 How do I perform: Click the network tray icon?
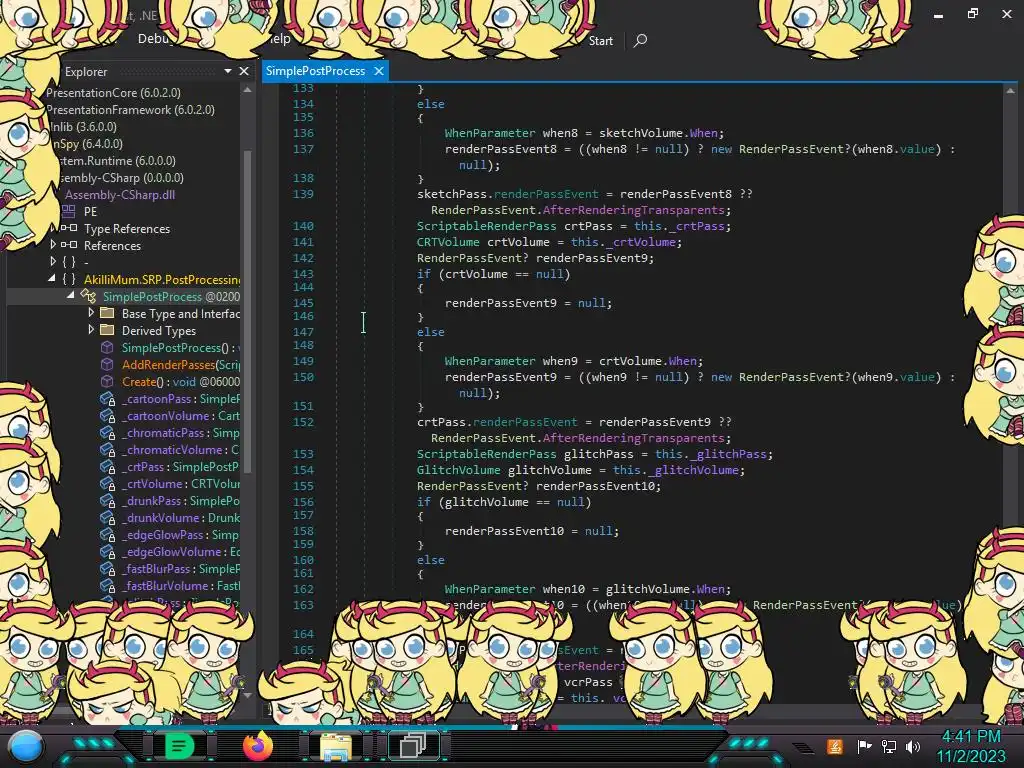(889, 746)
